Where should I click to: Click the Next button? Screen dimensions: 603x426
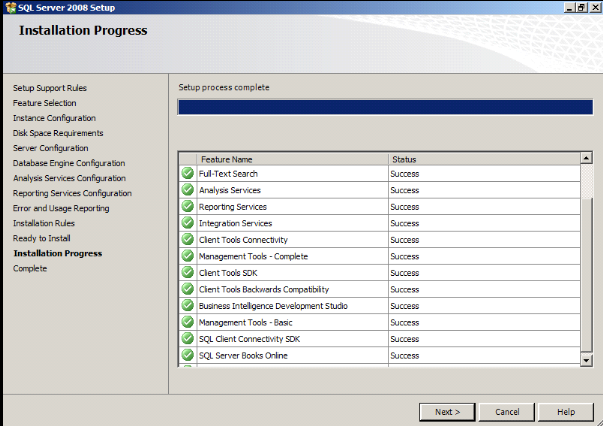tap(447, 411)
